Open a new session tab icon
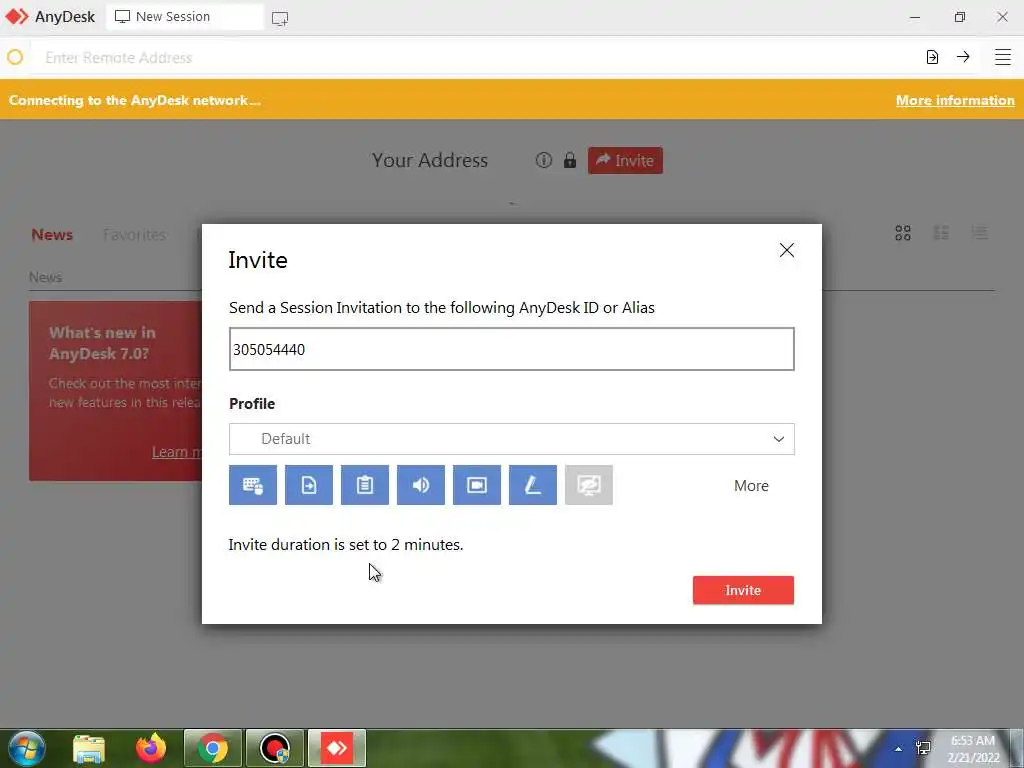1024x768 pixels. [x=280, y=18]
